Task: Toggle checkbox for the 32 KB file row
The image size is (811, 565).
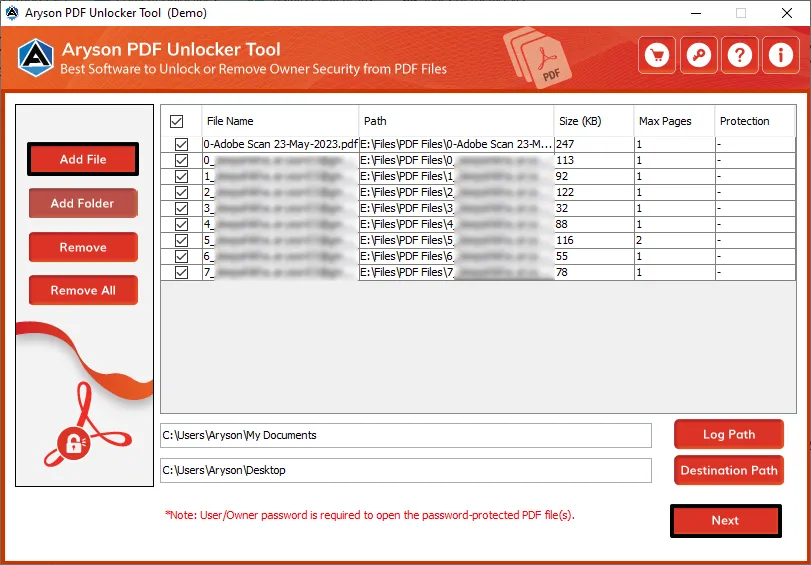Action: pyautogui.click(x=182, y=209)
